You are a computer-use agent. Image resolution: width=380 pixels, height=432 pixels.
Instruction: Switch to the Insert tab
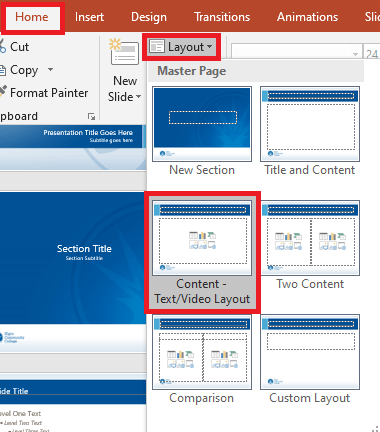pyautogui.click(x=89, y=17)
